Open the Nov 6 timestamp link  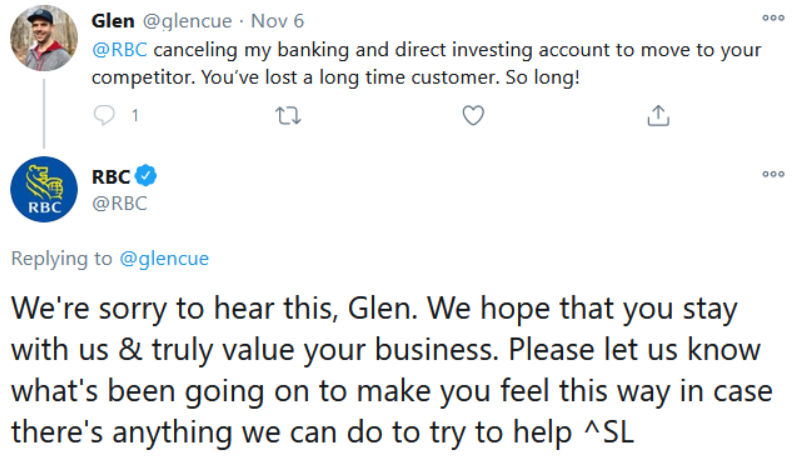pyautogui.click(x=277, y=21)
